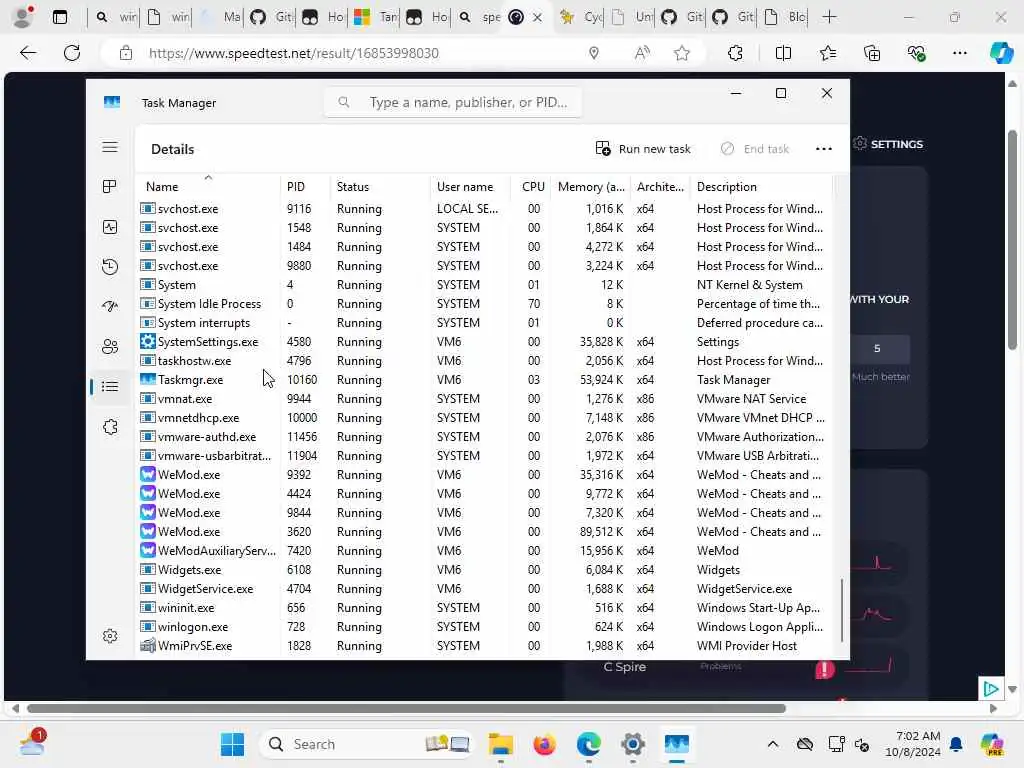Open the Services page in sidebar
1024x768 pixels.
[110, 426]
